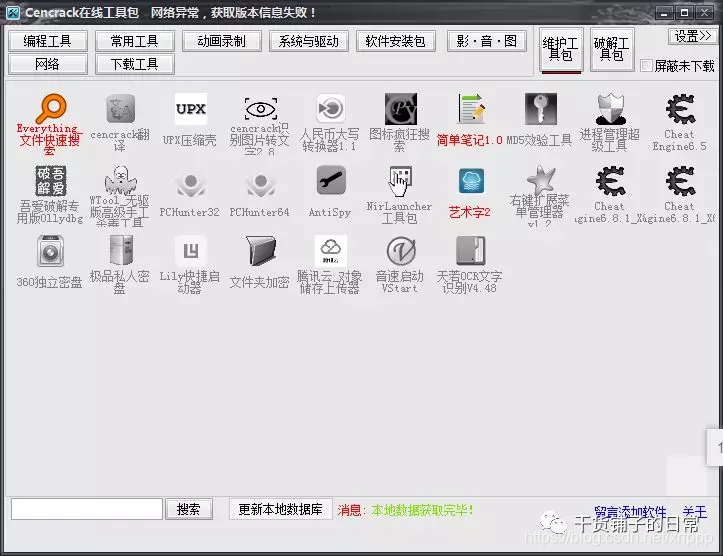Screen dimensions: 723x556
Task: Switch to 网络 category
Action: (47, 64)
